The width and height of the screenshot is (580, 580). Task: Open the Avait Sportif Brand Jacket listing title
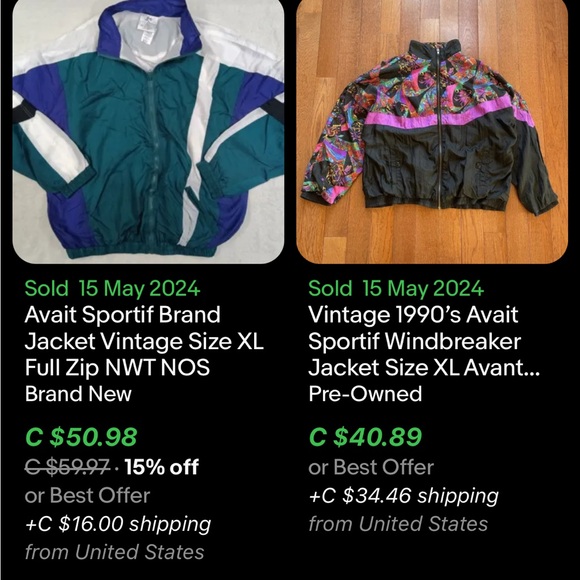pyautogui.click(x=144, y=341)
